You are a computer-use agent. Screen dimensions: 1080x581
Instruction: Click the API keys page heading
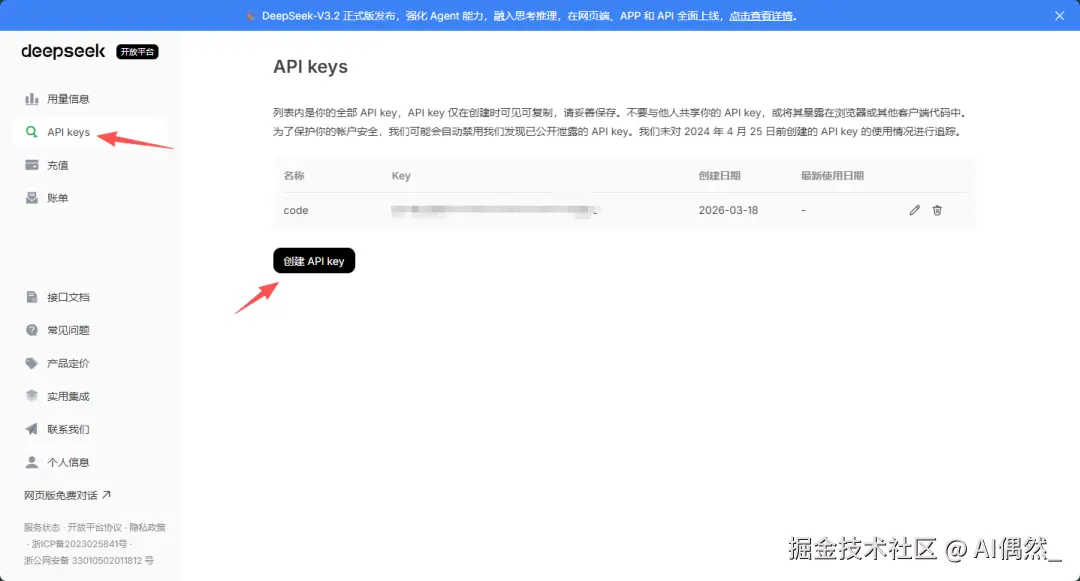[311, 67]
